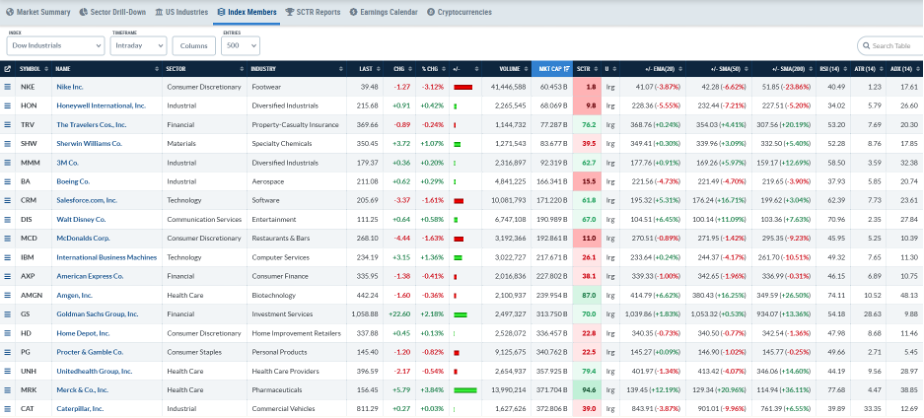Click the trophy icon SCTR Reports tab

(313, 12)
